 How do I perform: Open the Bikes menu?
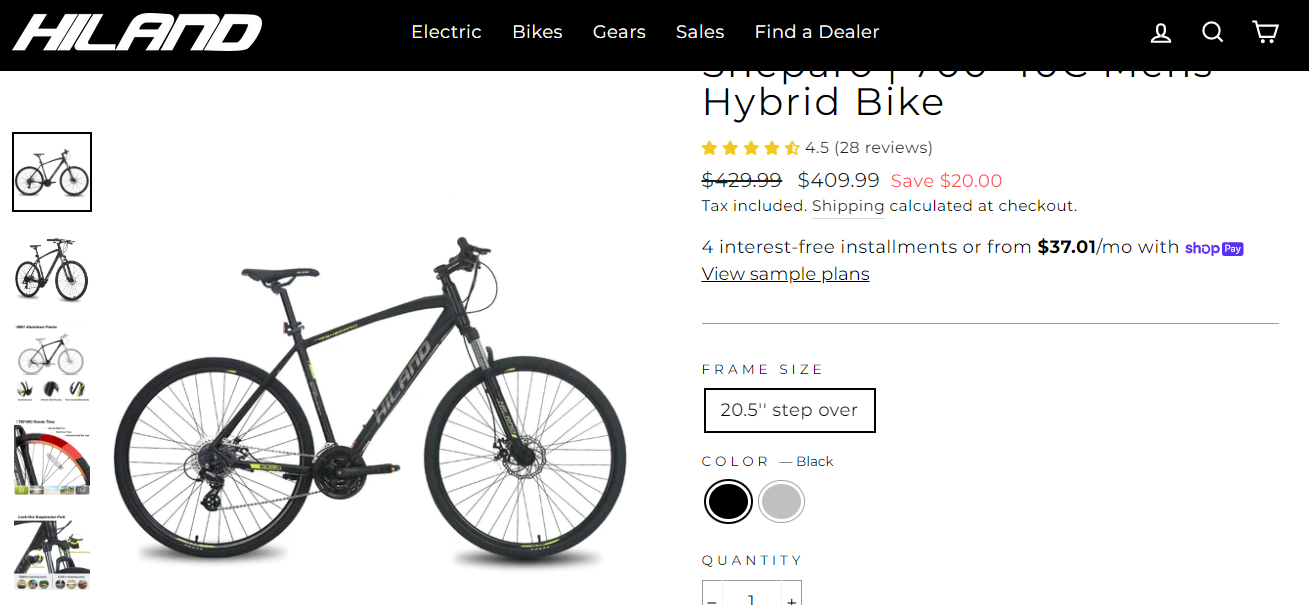(x=537, y=32)
